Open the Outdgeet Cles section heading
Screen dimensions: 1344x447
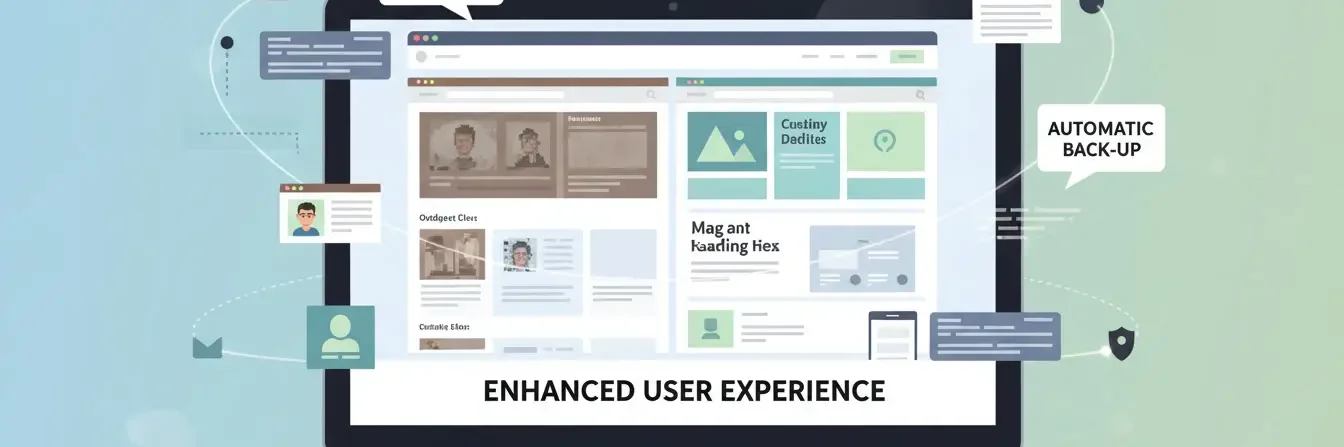[x=448, y=217]
